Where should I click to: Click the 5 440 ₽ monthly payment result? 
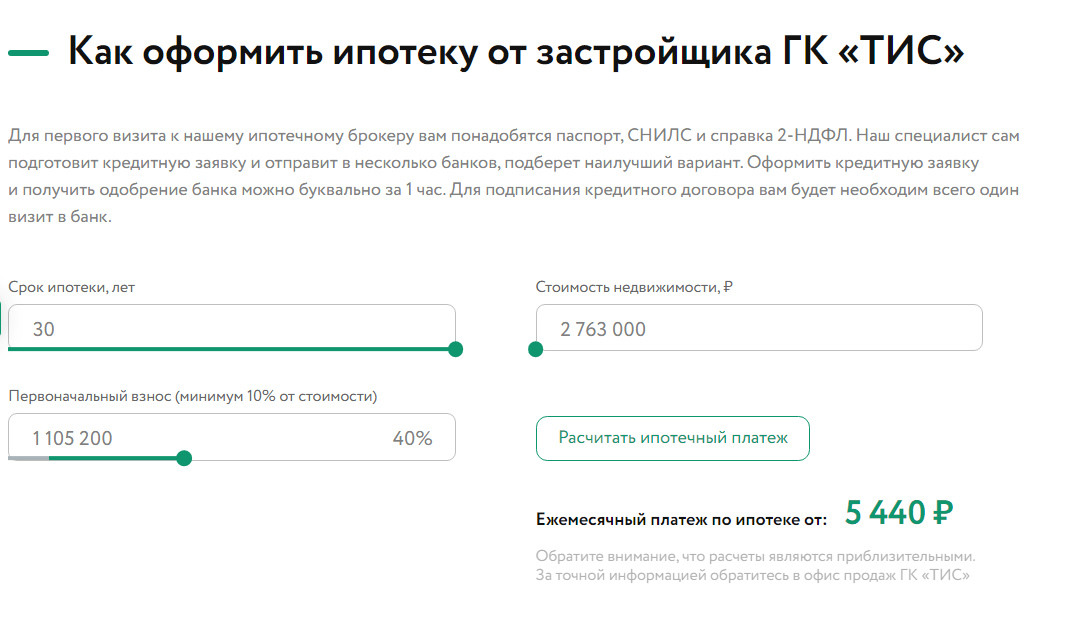pos(898,513)
